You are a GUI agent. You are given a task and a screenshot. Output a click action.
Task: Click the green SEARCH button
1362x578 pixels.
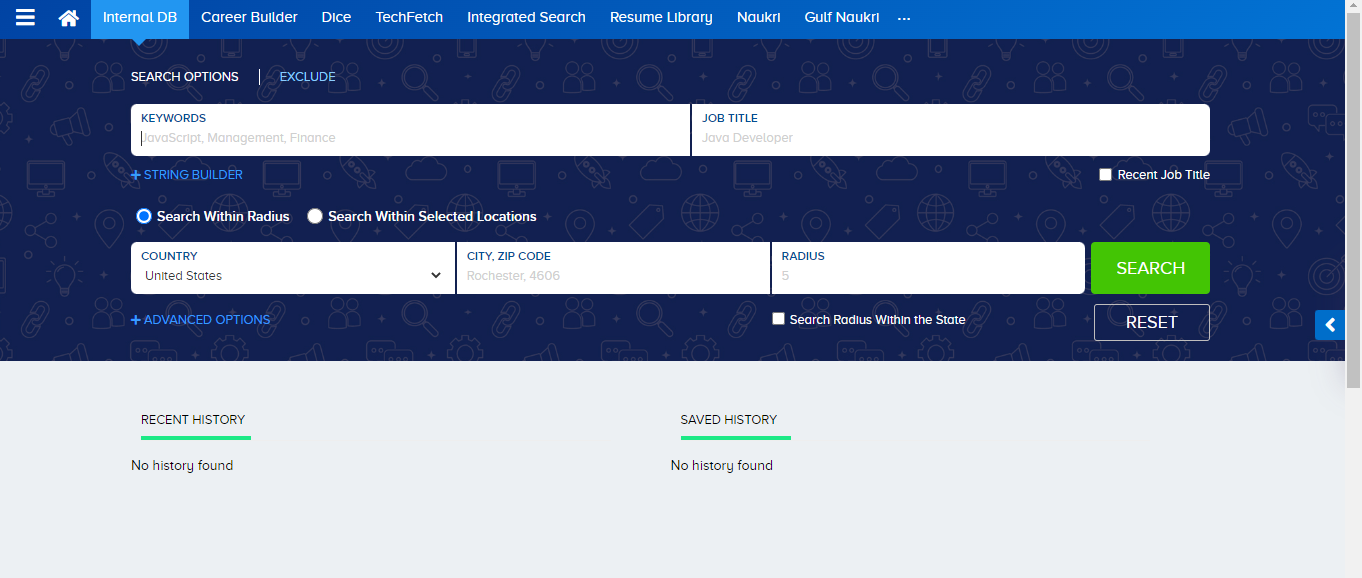click(1149, 267)
